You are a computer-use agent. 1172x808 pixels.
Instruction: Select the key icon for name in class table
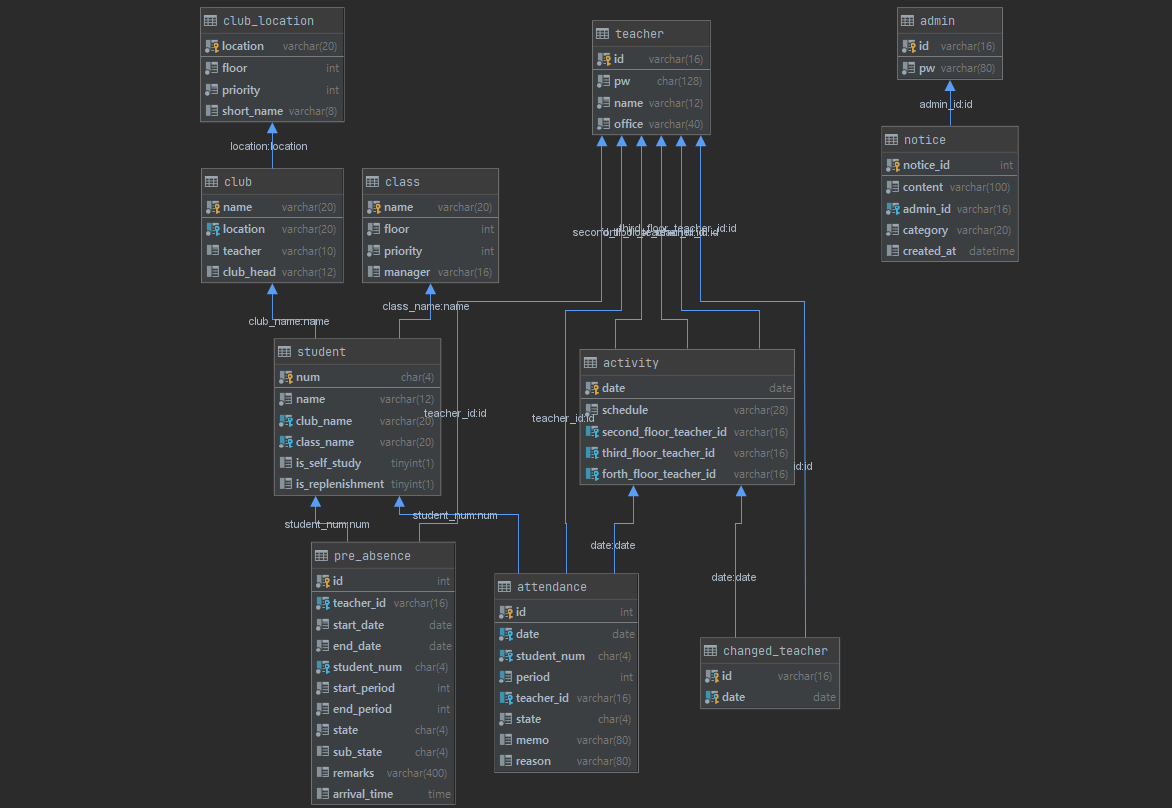[374, 206]
